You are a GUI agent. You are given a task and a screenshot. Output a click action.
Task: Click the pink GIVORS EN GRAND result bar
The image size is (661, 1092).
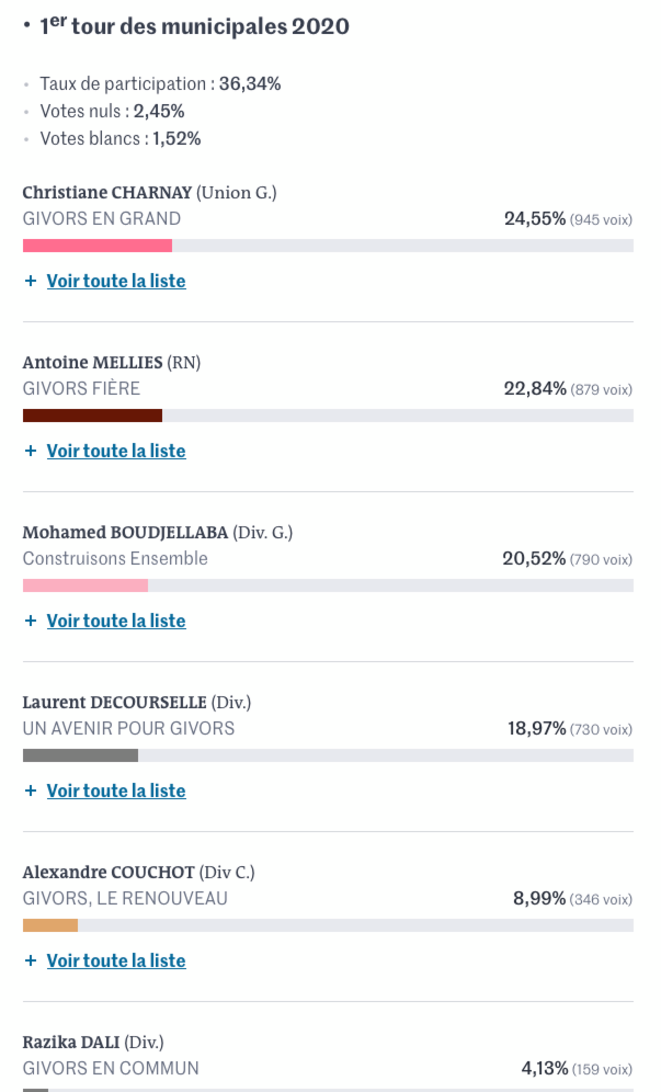tap(98, 245)
